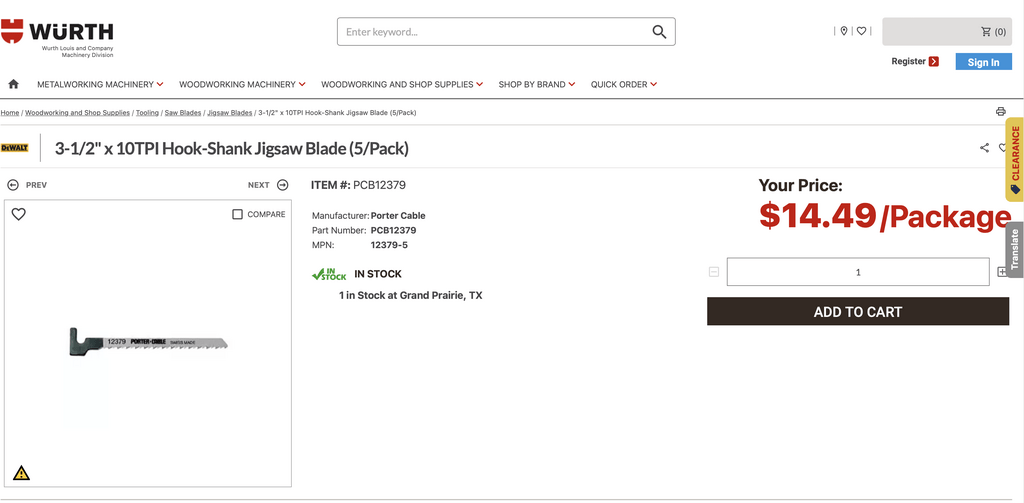The width and height of the screenshot is (1024, 503).
Task: Go to home via house icon
Action: (x=13, y=84)
